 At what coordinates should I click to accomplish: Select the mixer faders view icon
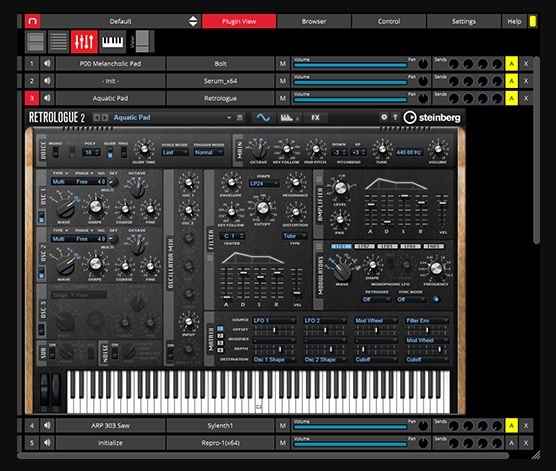(x=84, y=41)
